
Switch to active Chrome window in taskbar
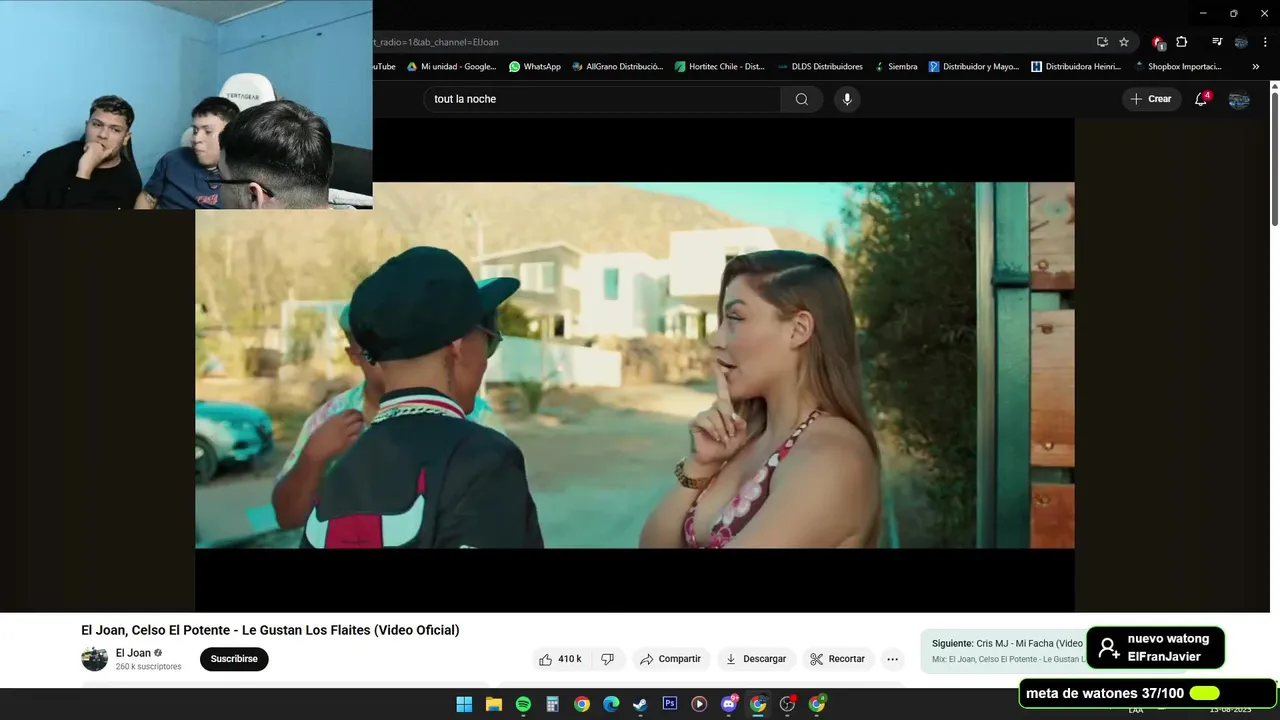(x=758, y=704)
